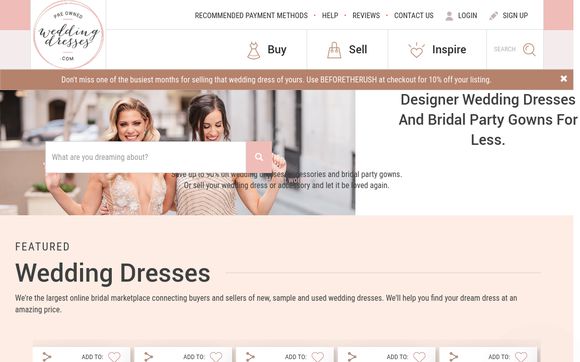Click the Login link text
The height and width of the screenshot is (362, 580).
pyautogui.click(x=468, y=16)
